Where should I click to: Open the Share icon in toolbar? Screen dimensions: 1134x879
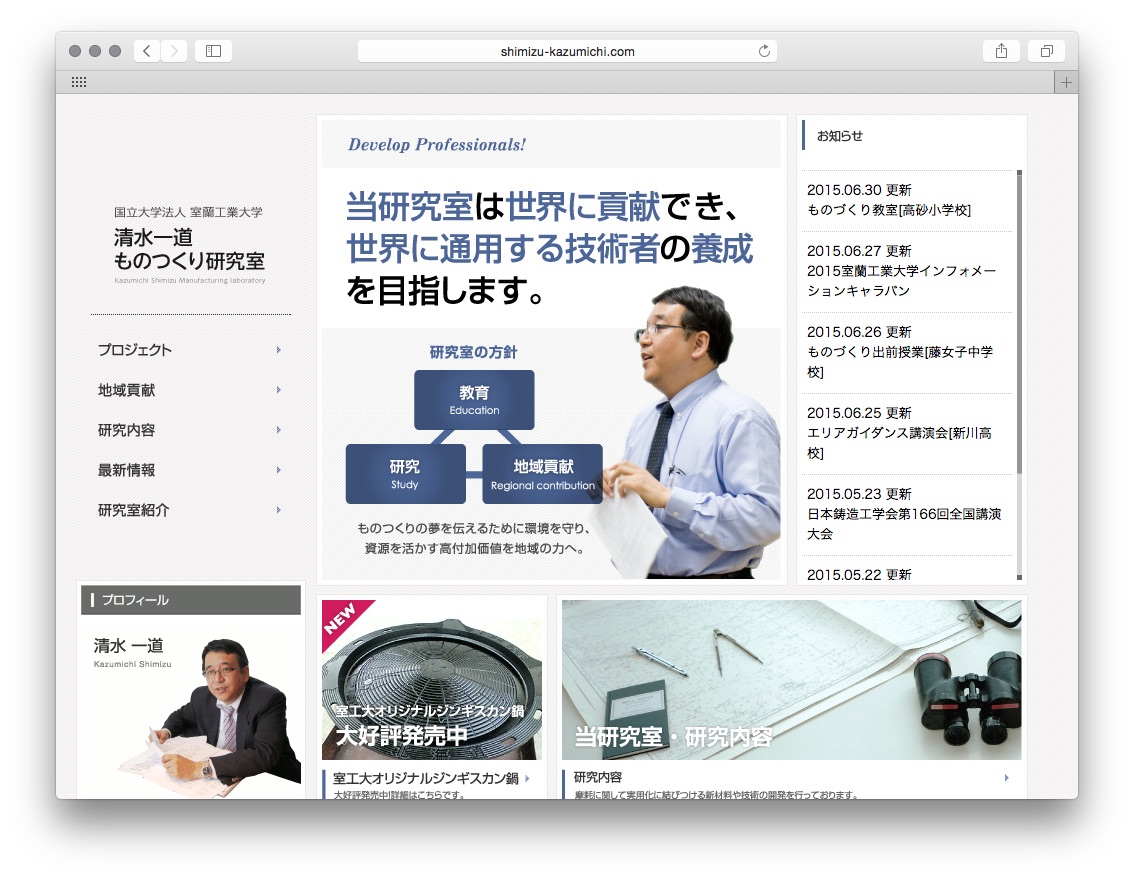point(1001,51)
